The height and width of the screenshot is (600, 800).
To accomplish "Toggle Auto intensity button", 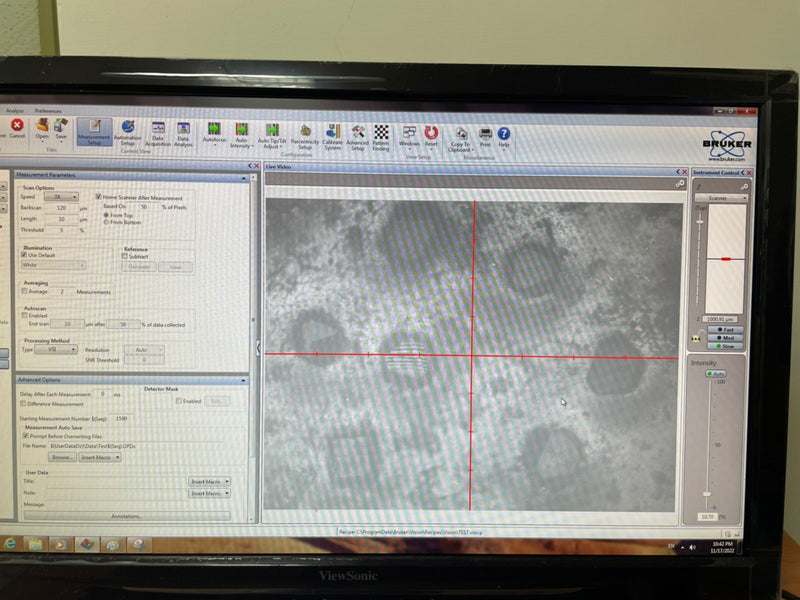I will tap(715, 374).
